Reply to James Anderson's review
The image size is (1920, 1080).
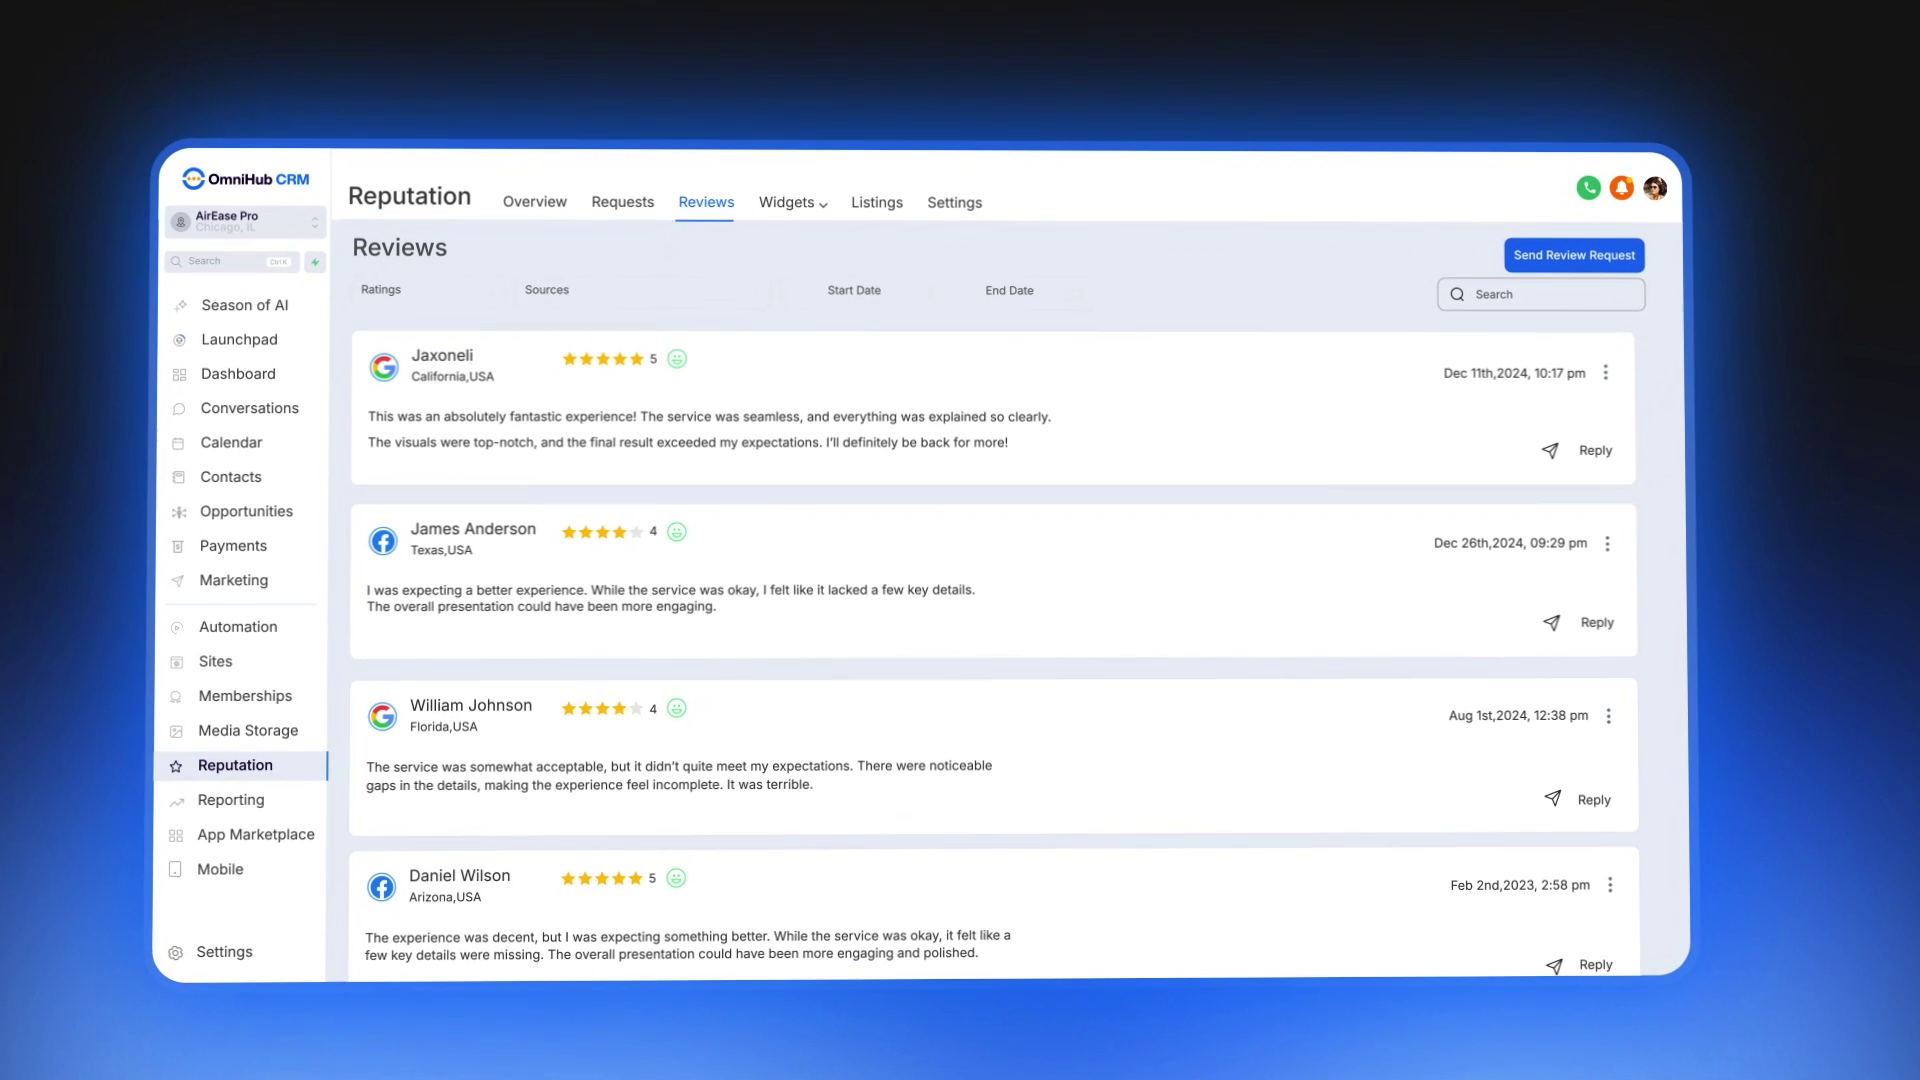click(1596, 623)
